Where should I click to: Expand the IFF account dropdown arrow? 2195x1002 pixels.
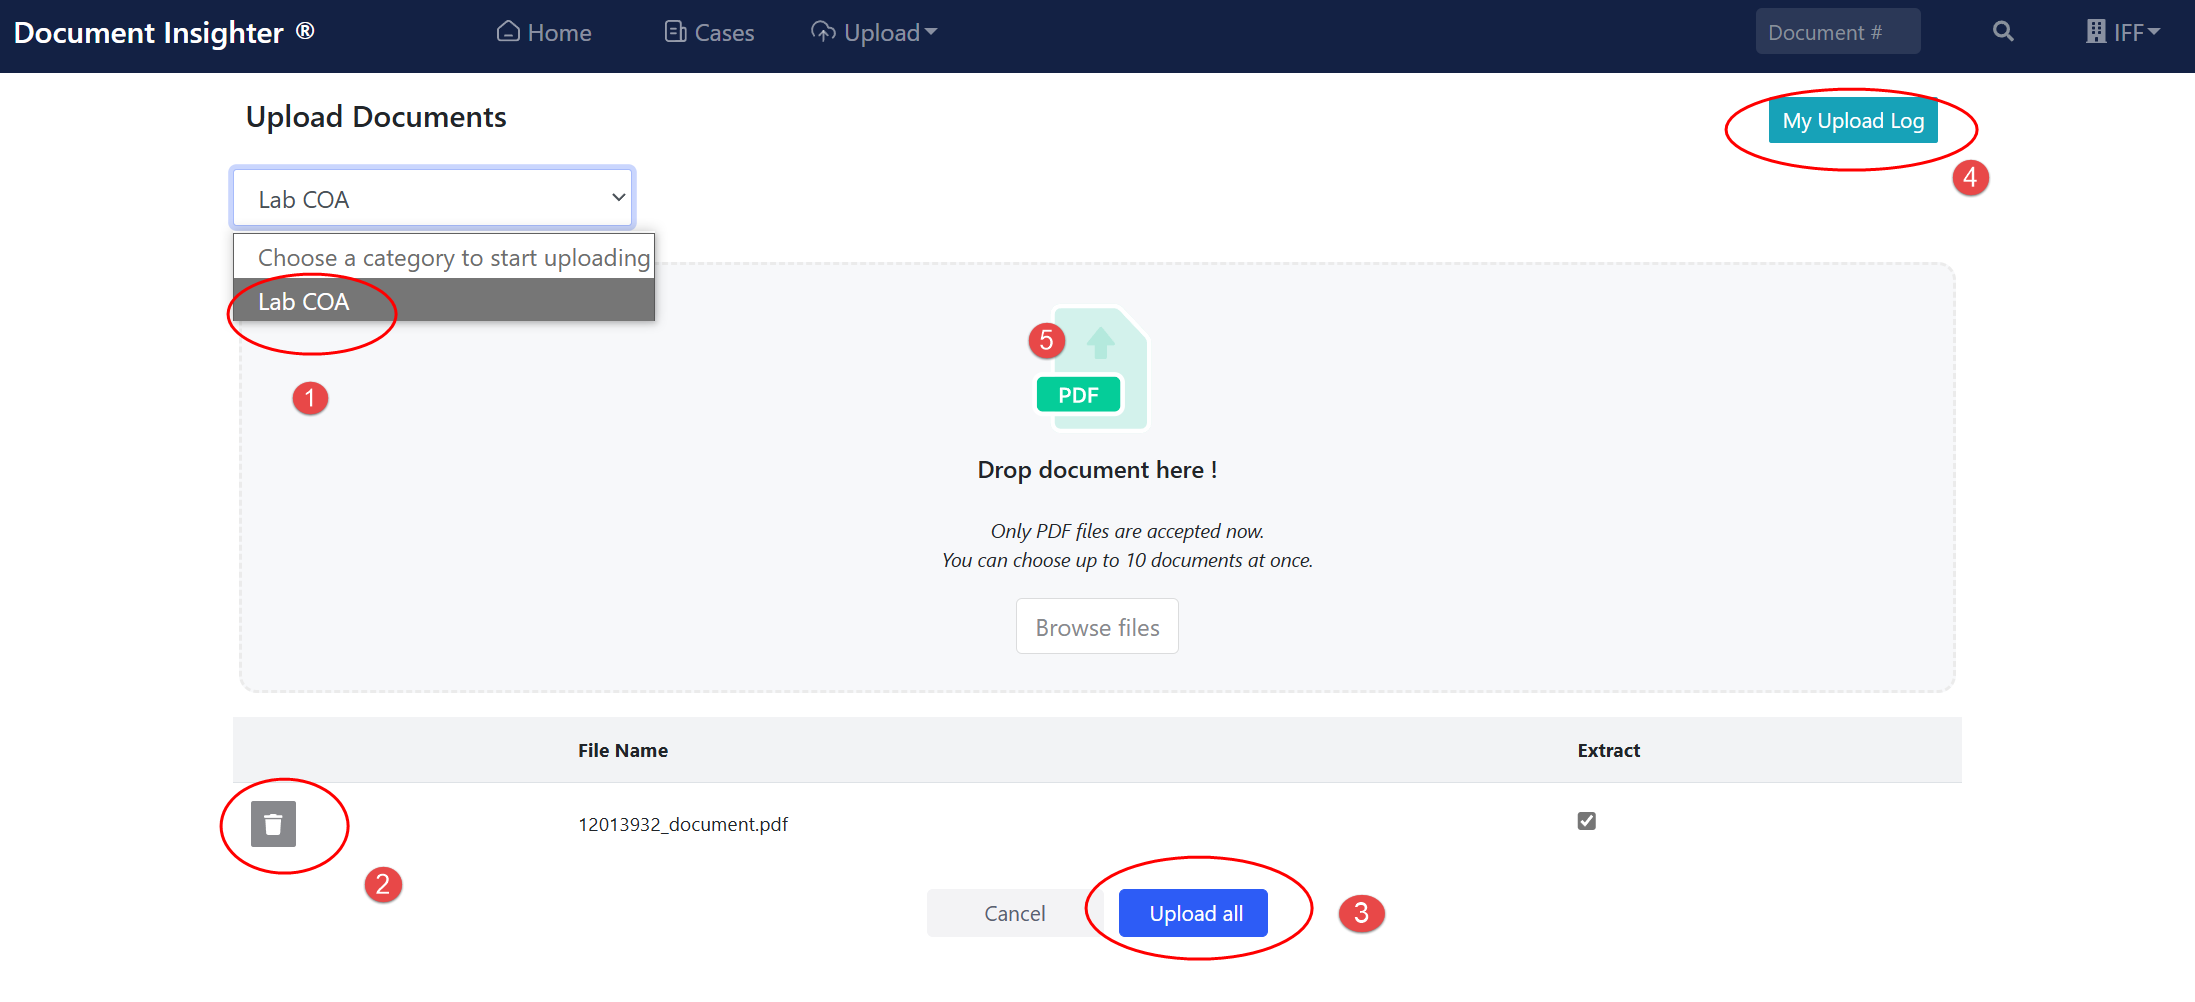click(2154, 32)
